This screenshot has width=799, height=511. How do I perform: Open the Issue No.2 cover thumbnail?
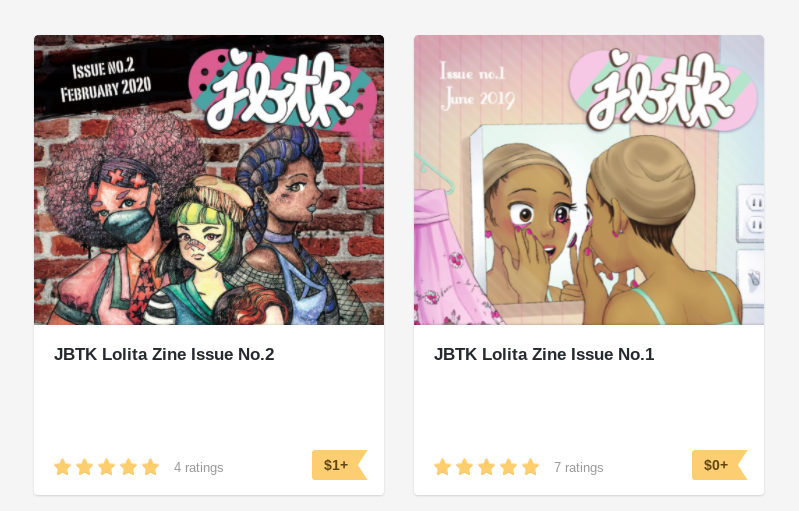(209, 180)
